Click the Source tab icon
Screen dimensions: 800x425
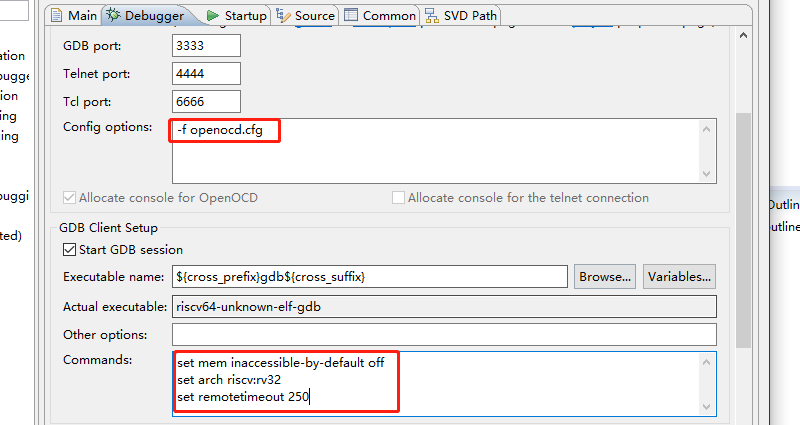pyautogui.click(x=284, y=15)
